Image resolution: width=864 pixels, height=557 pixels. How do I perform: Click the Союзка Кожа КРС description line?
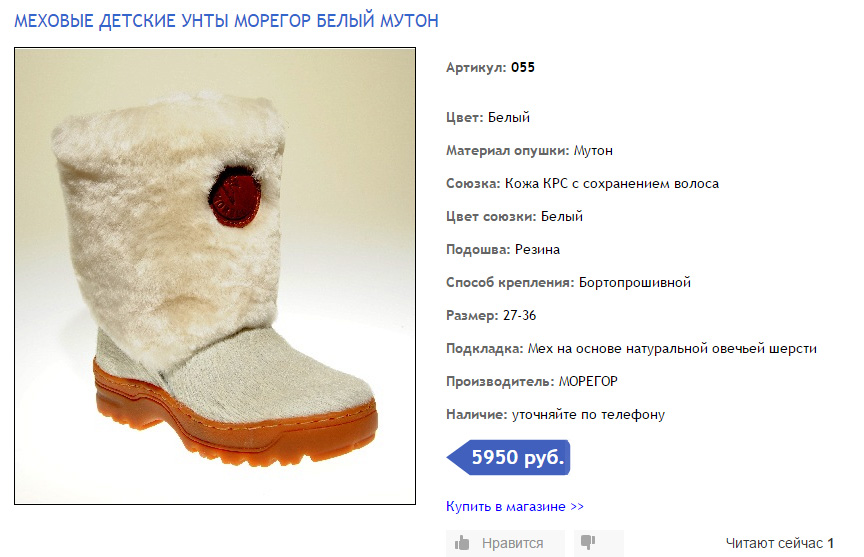pyautogui.click(x=582, y=183)
